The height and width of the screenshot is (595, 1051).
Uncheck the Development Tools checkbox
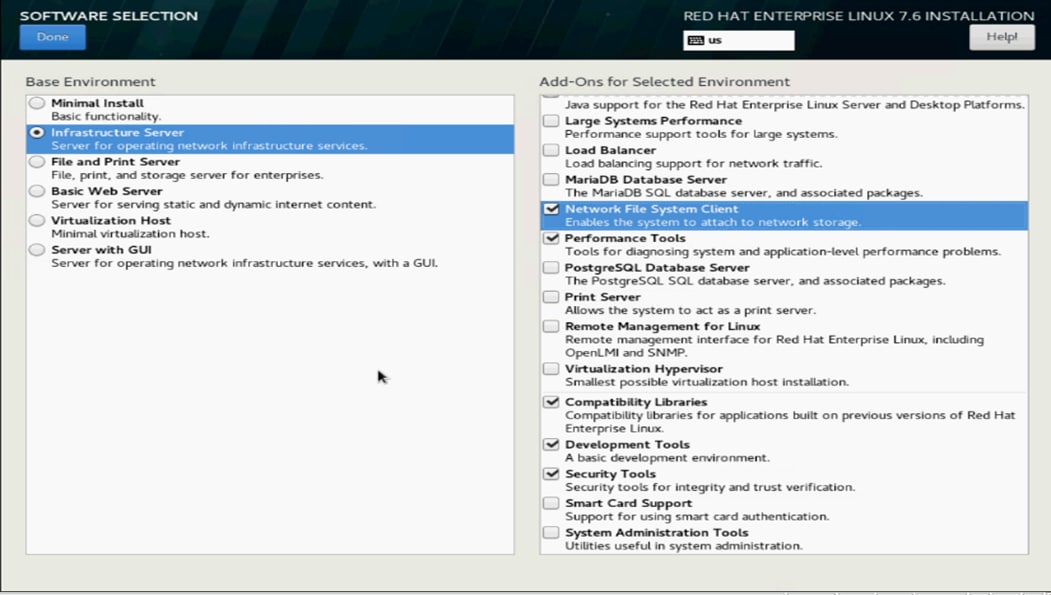[551, 444]
